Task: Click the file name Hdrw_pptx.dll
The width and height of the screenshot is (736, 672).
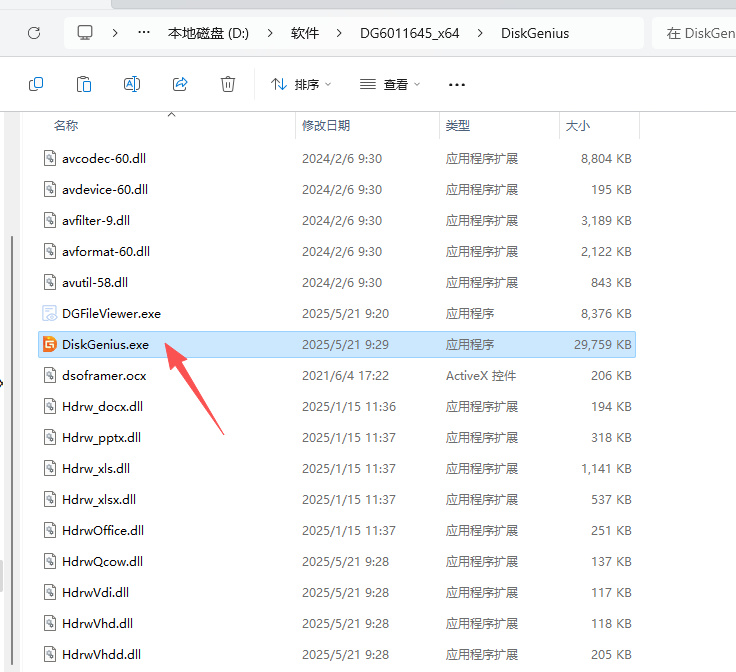Action: [101, 437]
